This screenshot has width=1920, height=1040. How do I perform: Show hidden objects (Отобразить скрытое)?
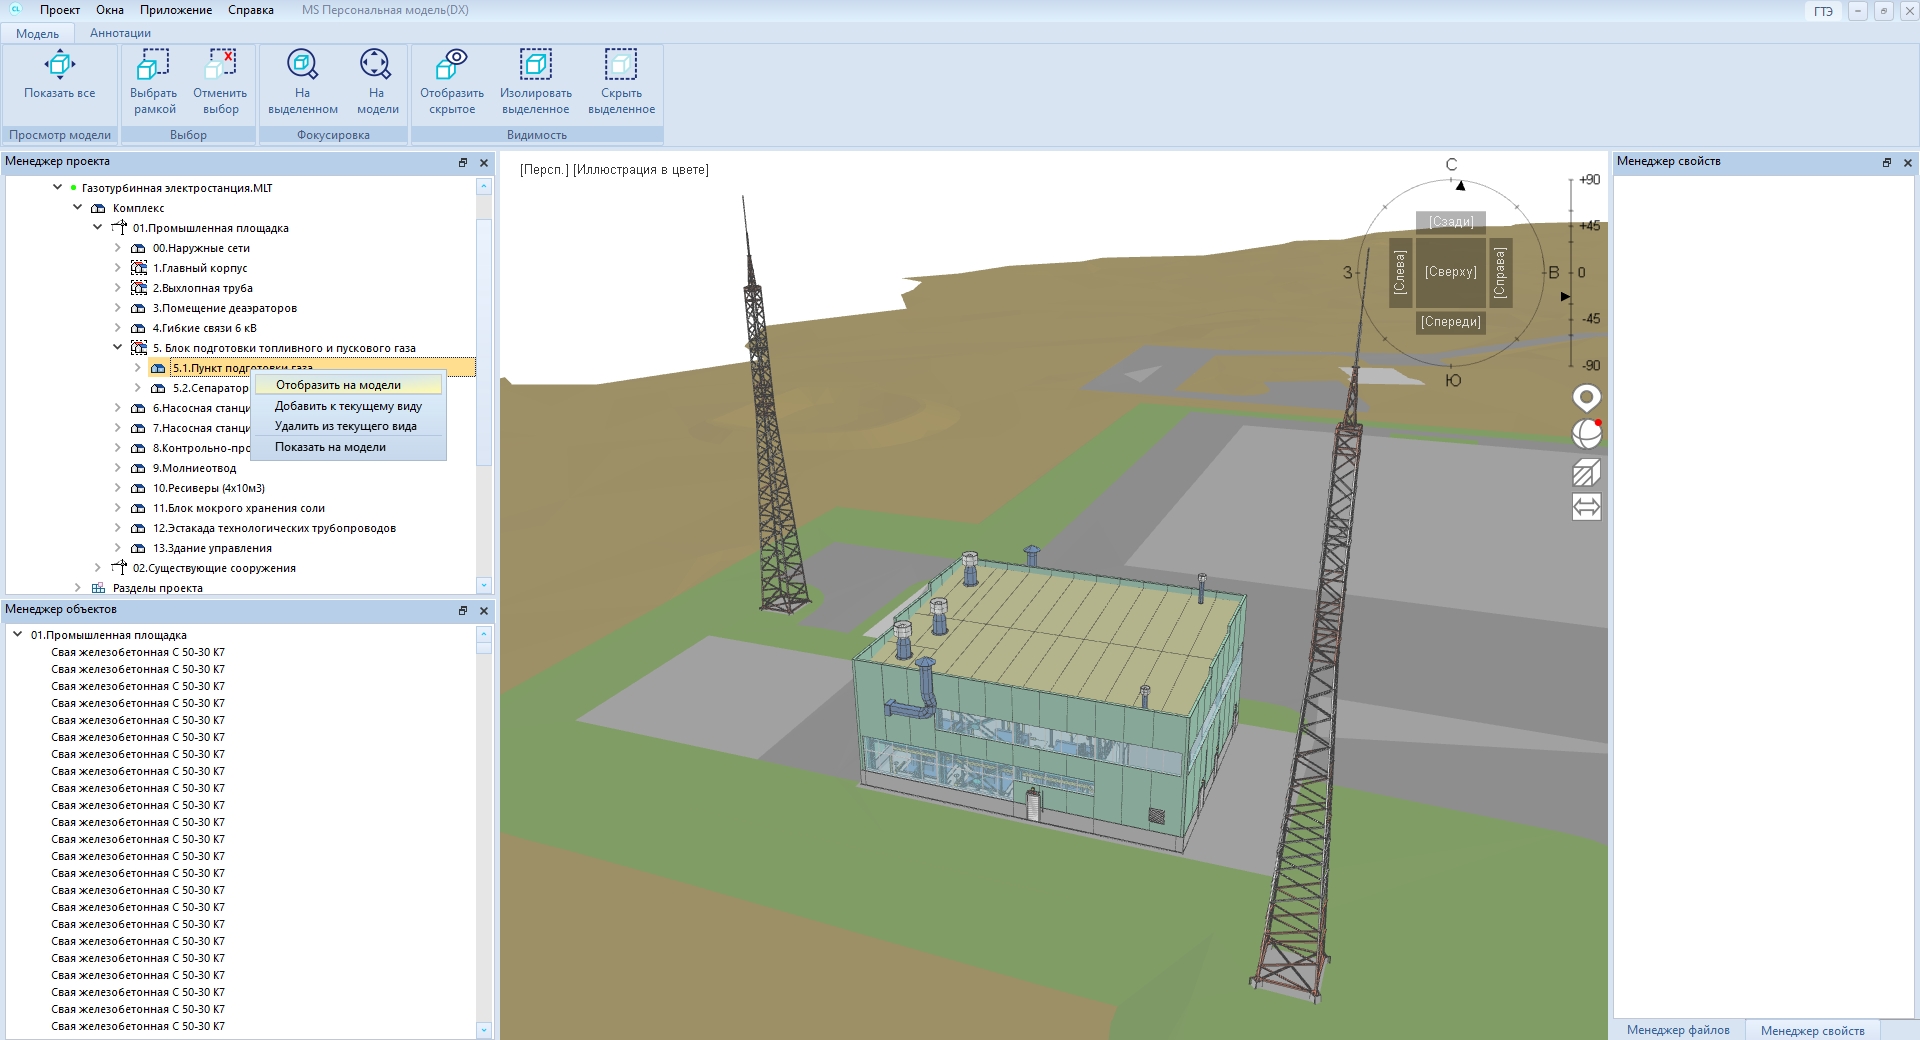point(451,66)
